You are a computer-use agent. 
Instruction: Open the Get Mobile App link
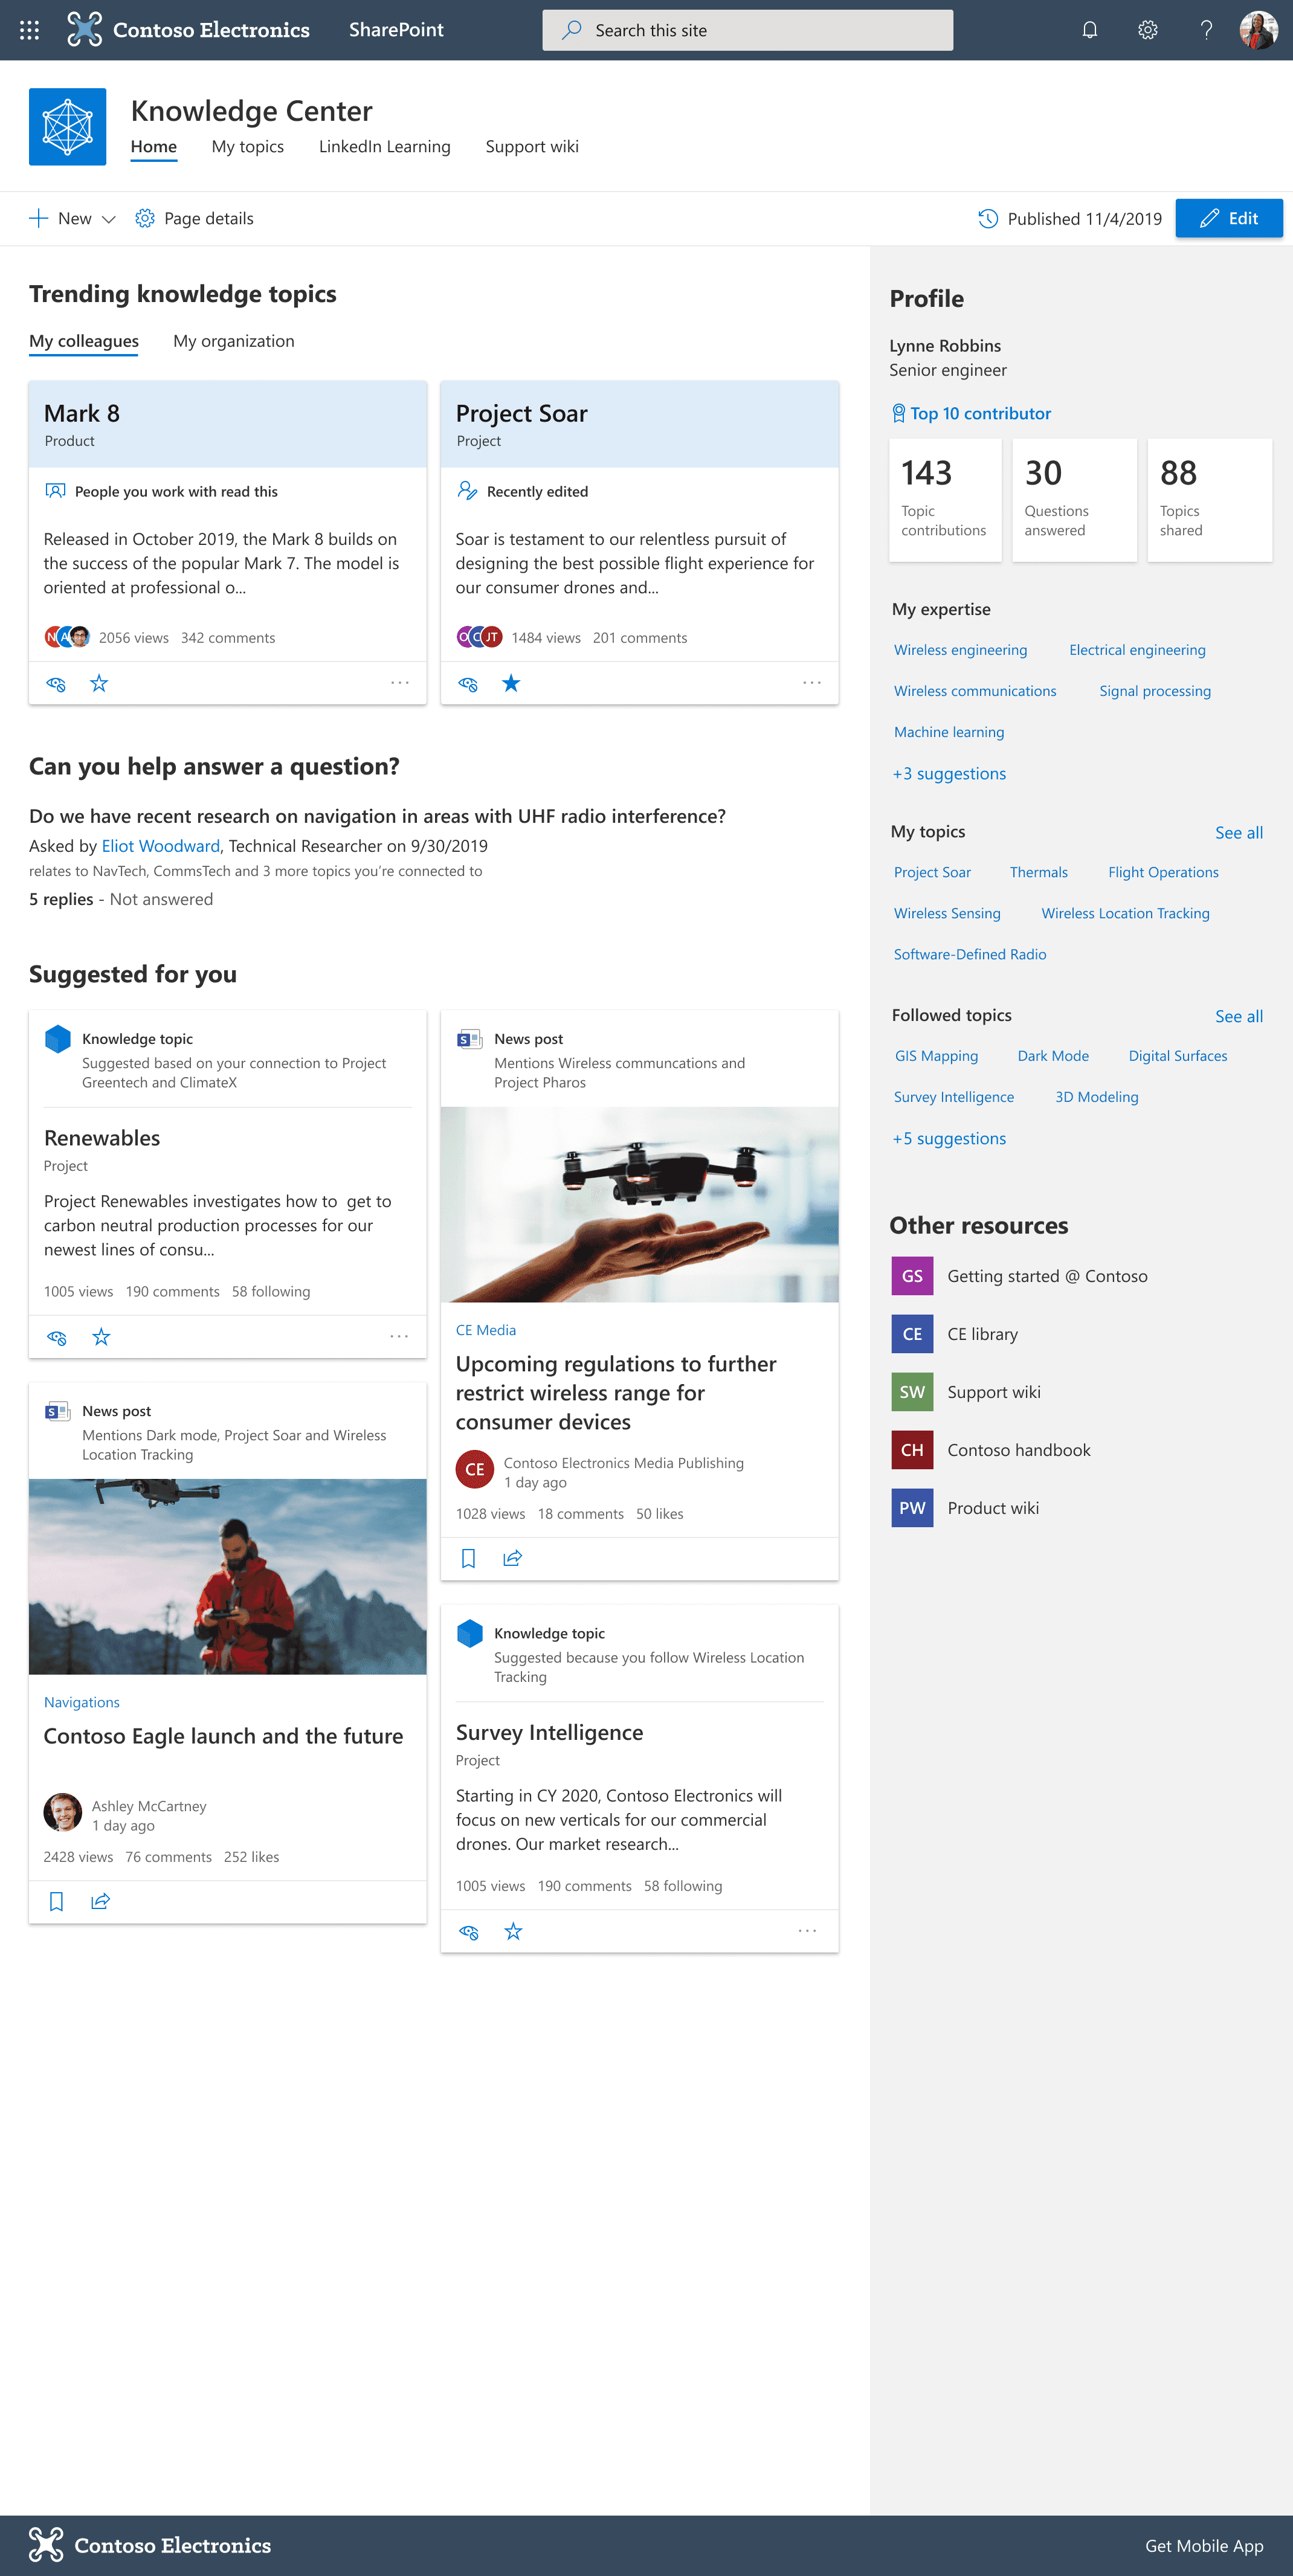[1204, 2546]
